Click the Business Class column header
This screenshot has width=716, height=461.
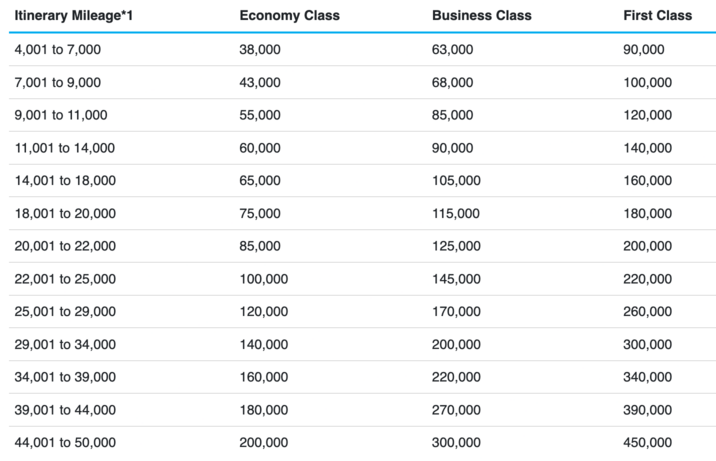(481, 16)
